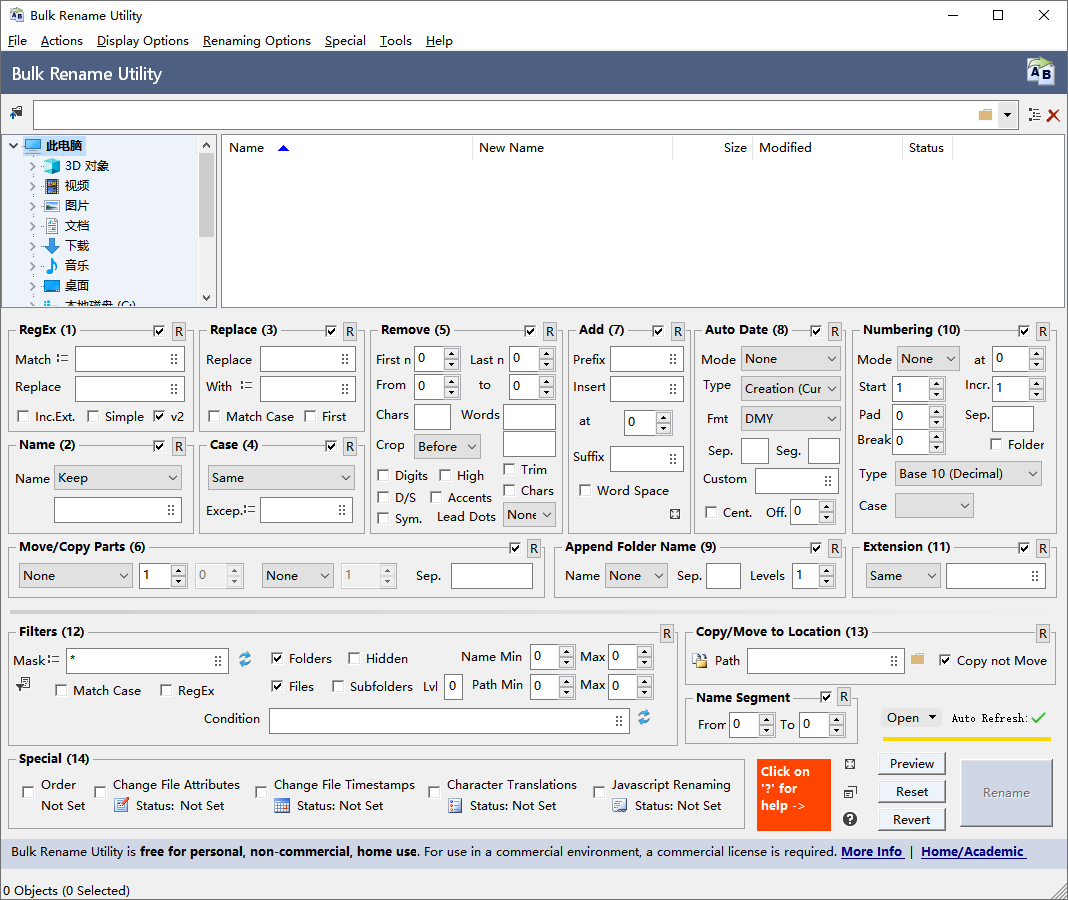Screen dimensions: 1068x900
Task: Click the AB logo icon in the header
Action: [1039, 71]
